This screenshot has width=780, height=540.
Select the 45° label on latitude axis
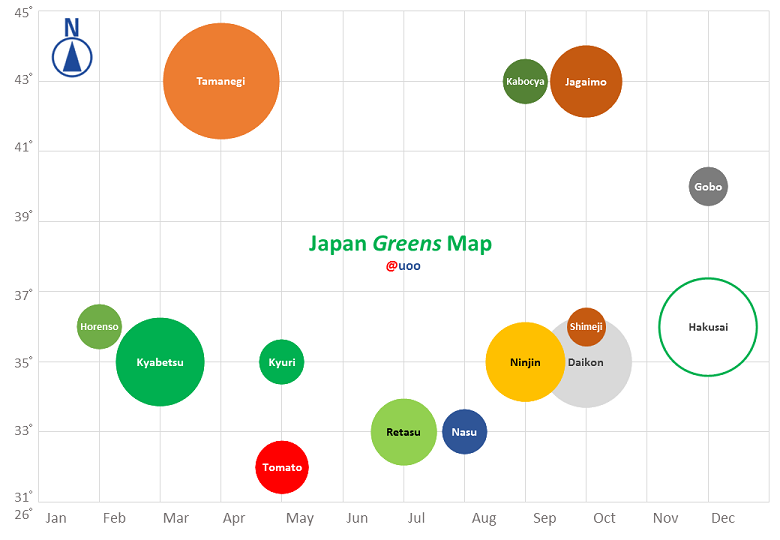click(x=23, y=13)
